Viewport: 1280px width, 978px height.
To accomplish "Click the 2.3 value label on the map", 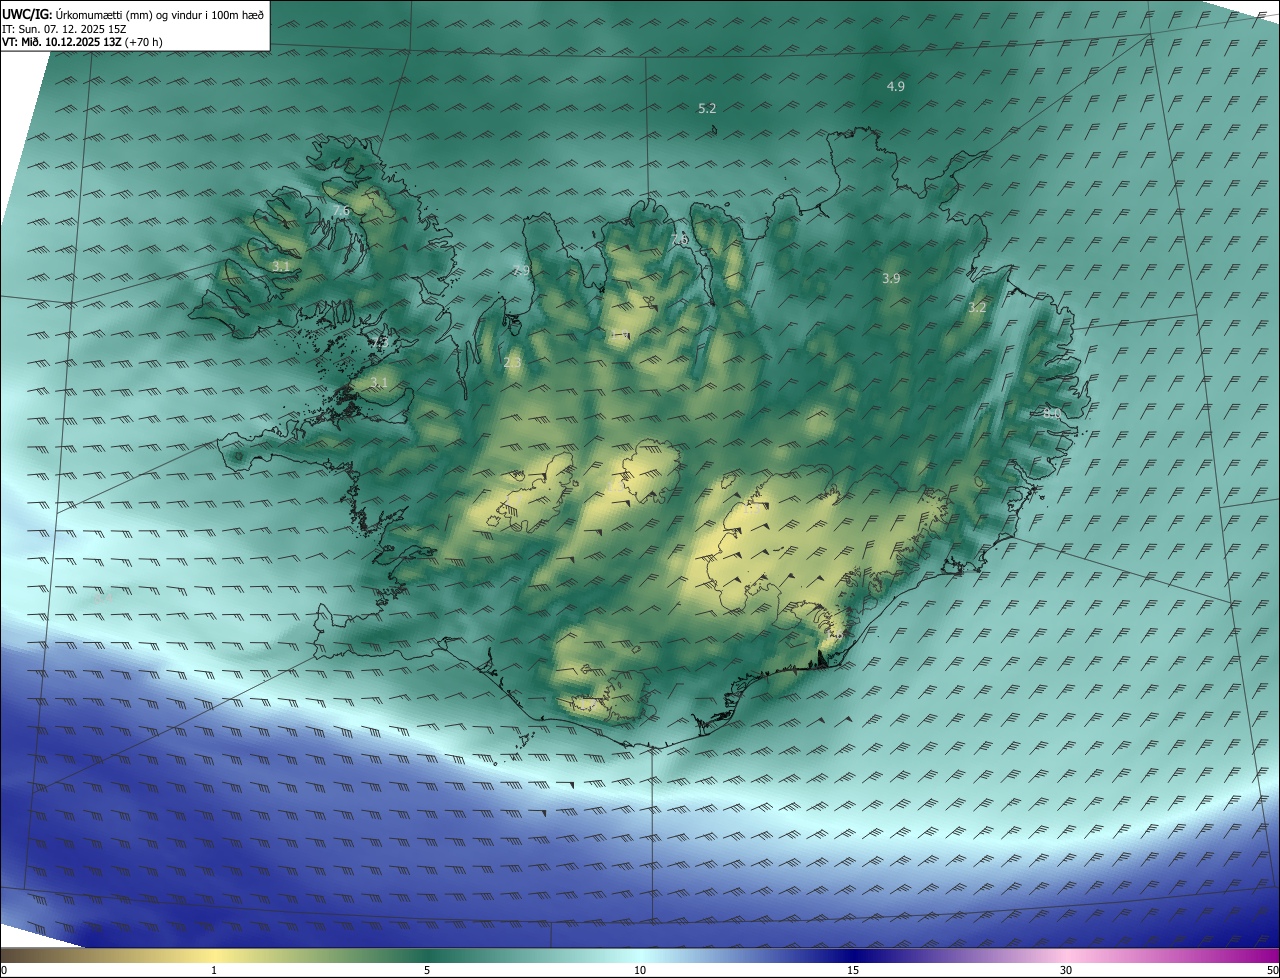I will pos(512,363).
